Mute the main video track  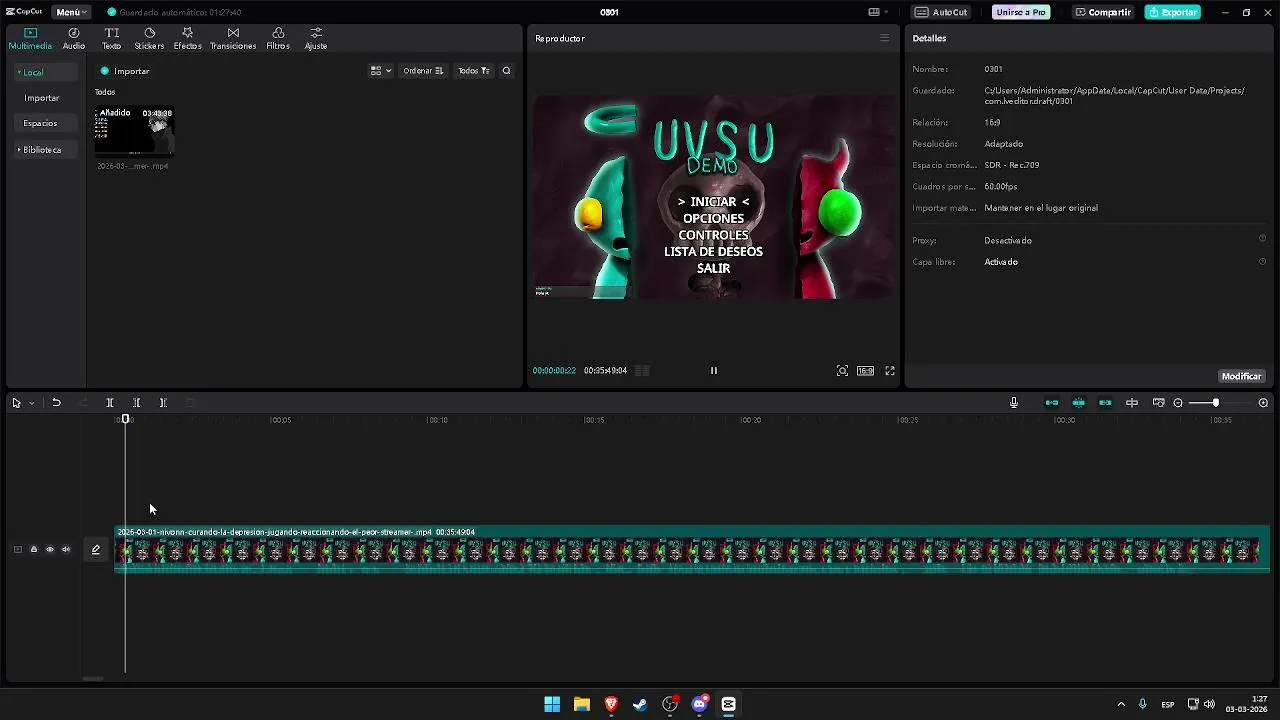click(x=66, y=549)
